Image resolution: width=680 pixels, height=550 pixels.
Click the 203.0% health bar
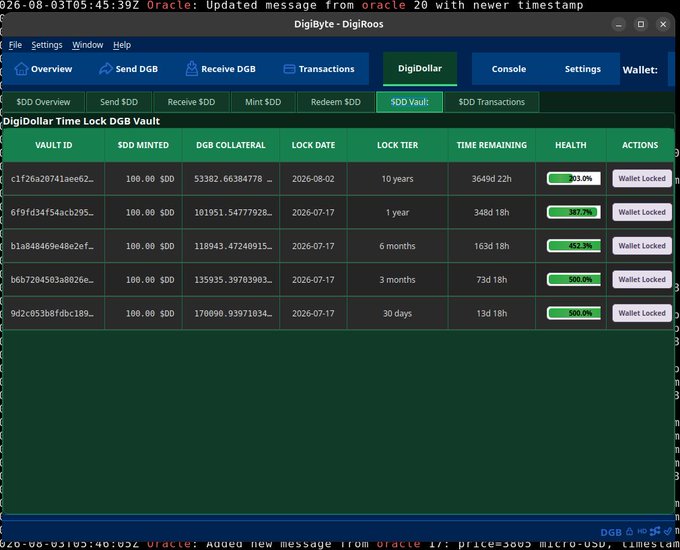(x=574, y=178)
